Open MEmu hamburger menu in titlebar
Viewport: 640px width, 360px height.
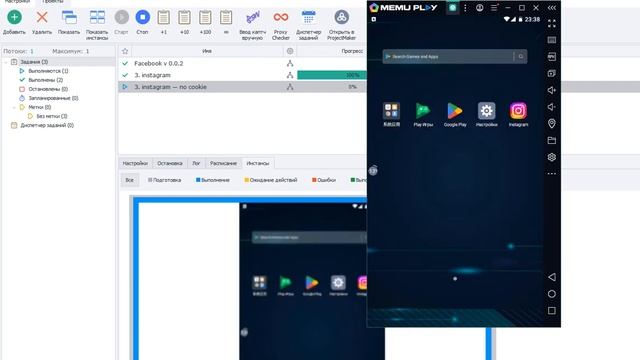[x=494, y=8]
